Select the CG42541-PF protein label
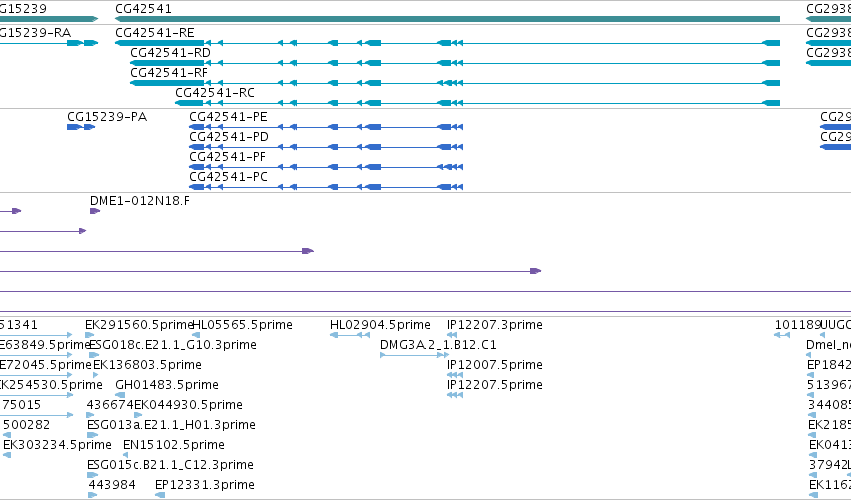851x500 pixels. [x=227, y=157]
